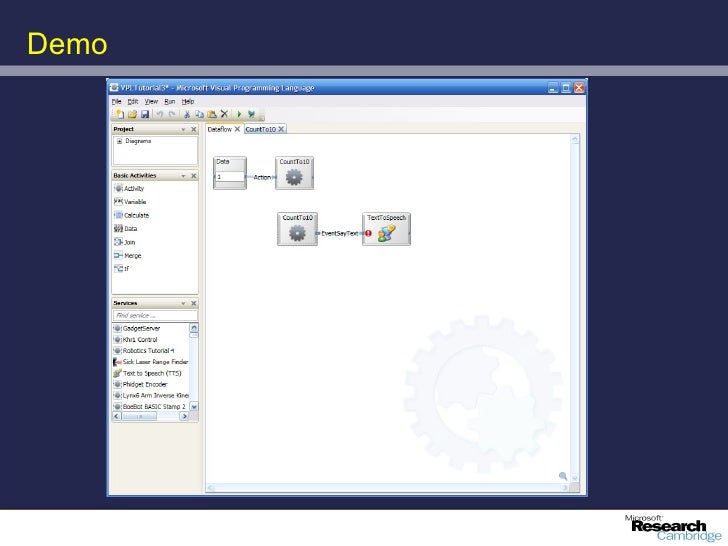The image size is (728, 546).
Task: Redo the action in the toolbar
Action: (172, 114)
